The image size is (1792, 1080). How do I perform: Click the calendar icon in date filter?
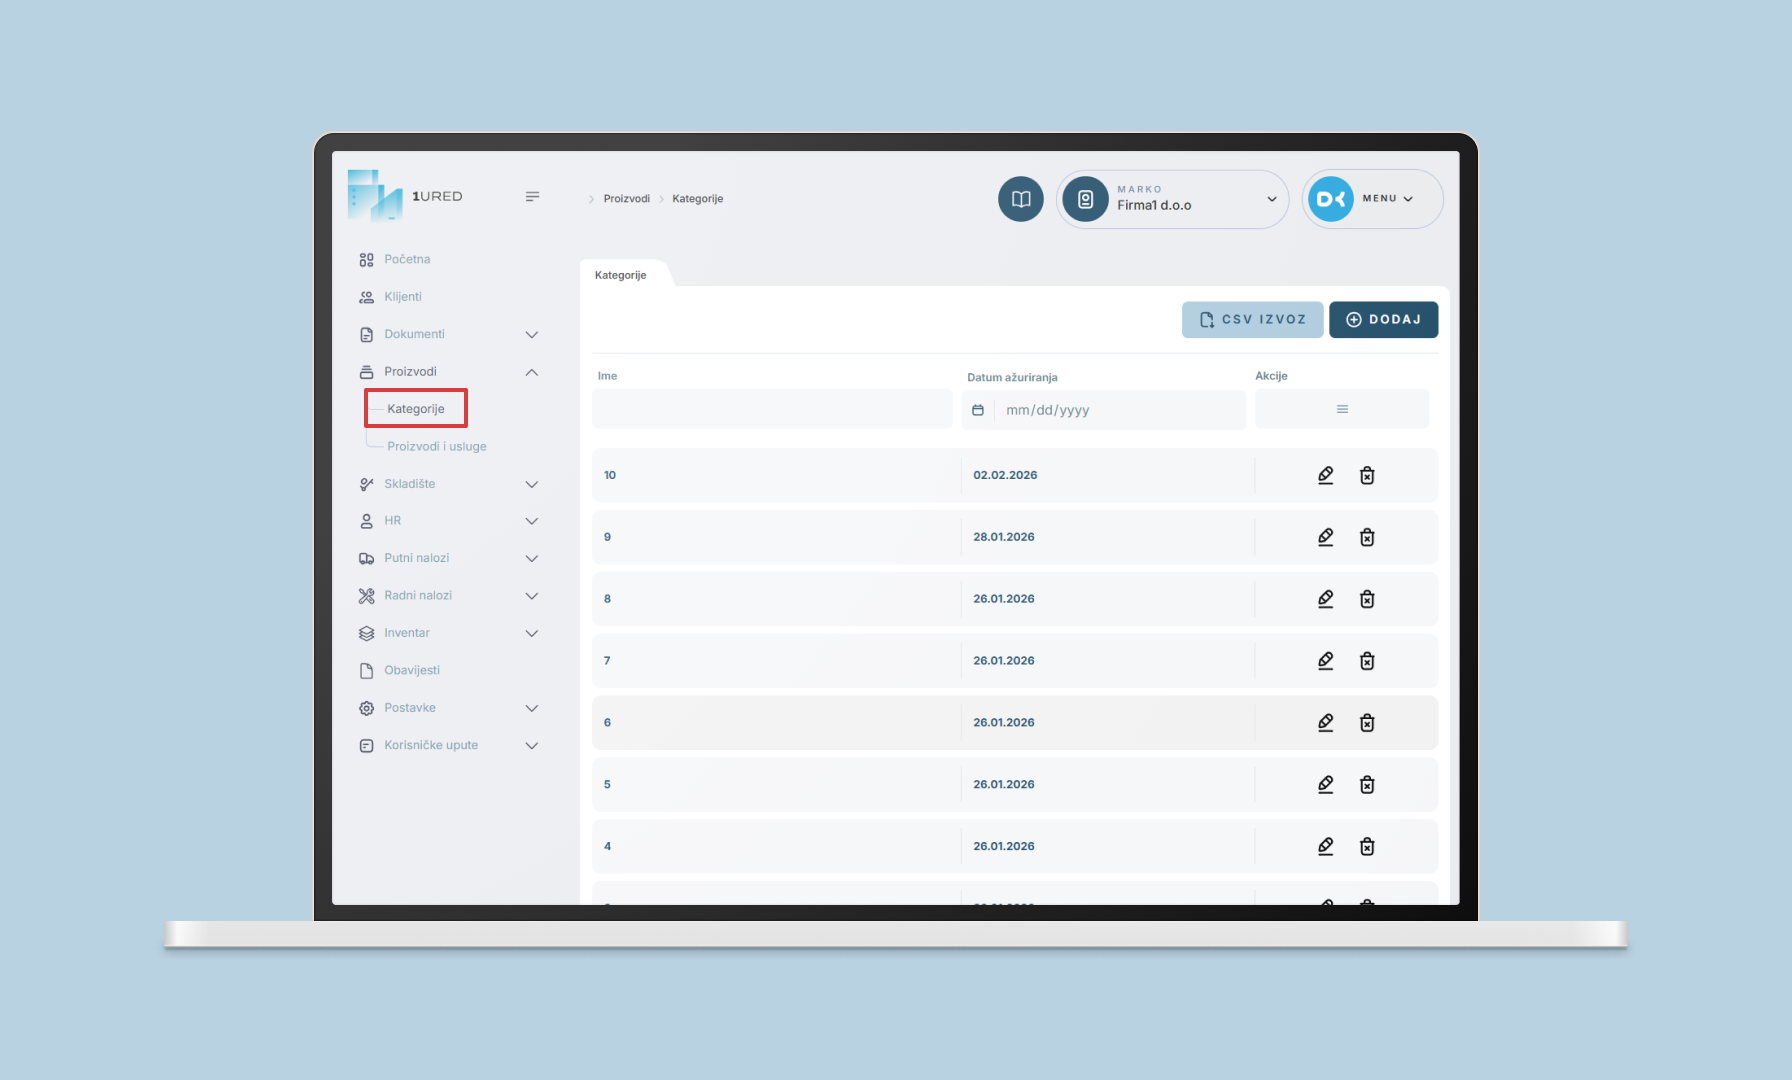tap(978, 410)
